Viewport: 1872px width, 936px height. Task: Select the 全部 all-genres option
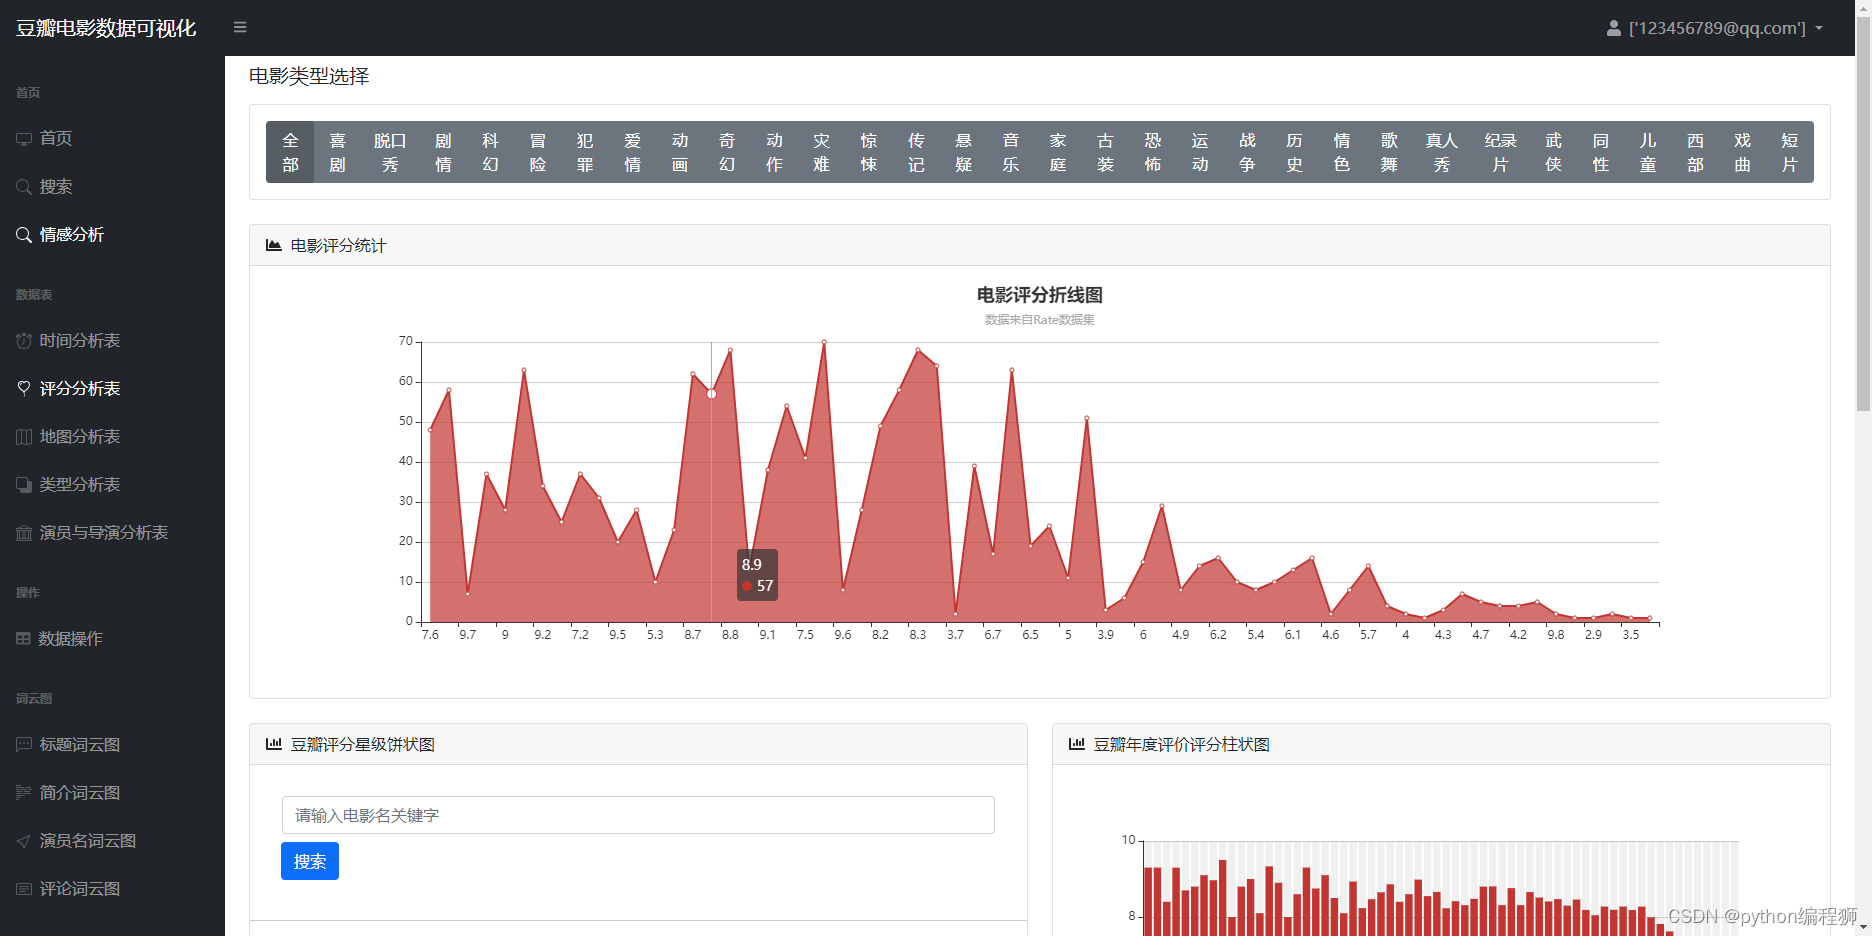(289, 152)
